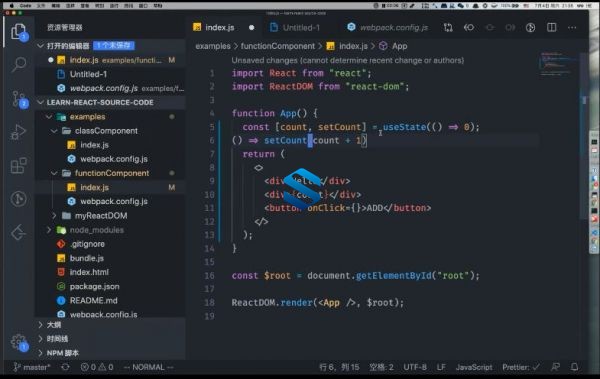Click the compare changes icon in editor toolbar
This screenshot has width=600, height=379.
448,28
